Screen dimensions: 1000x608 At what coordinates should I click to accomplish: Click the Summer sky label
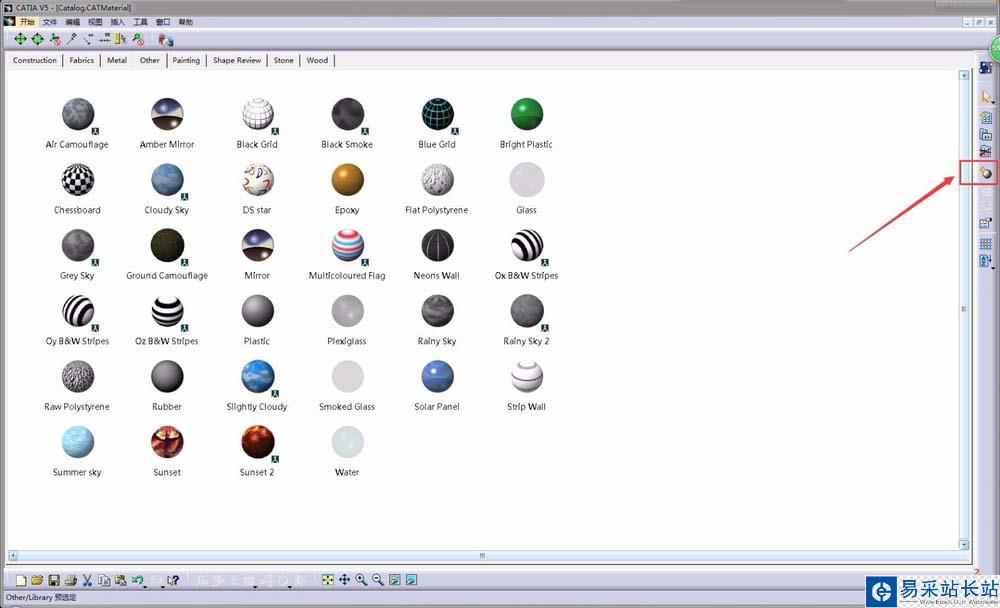click(x=77, y=472)
